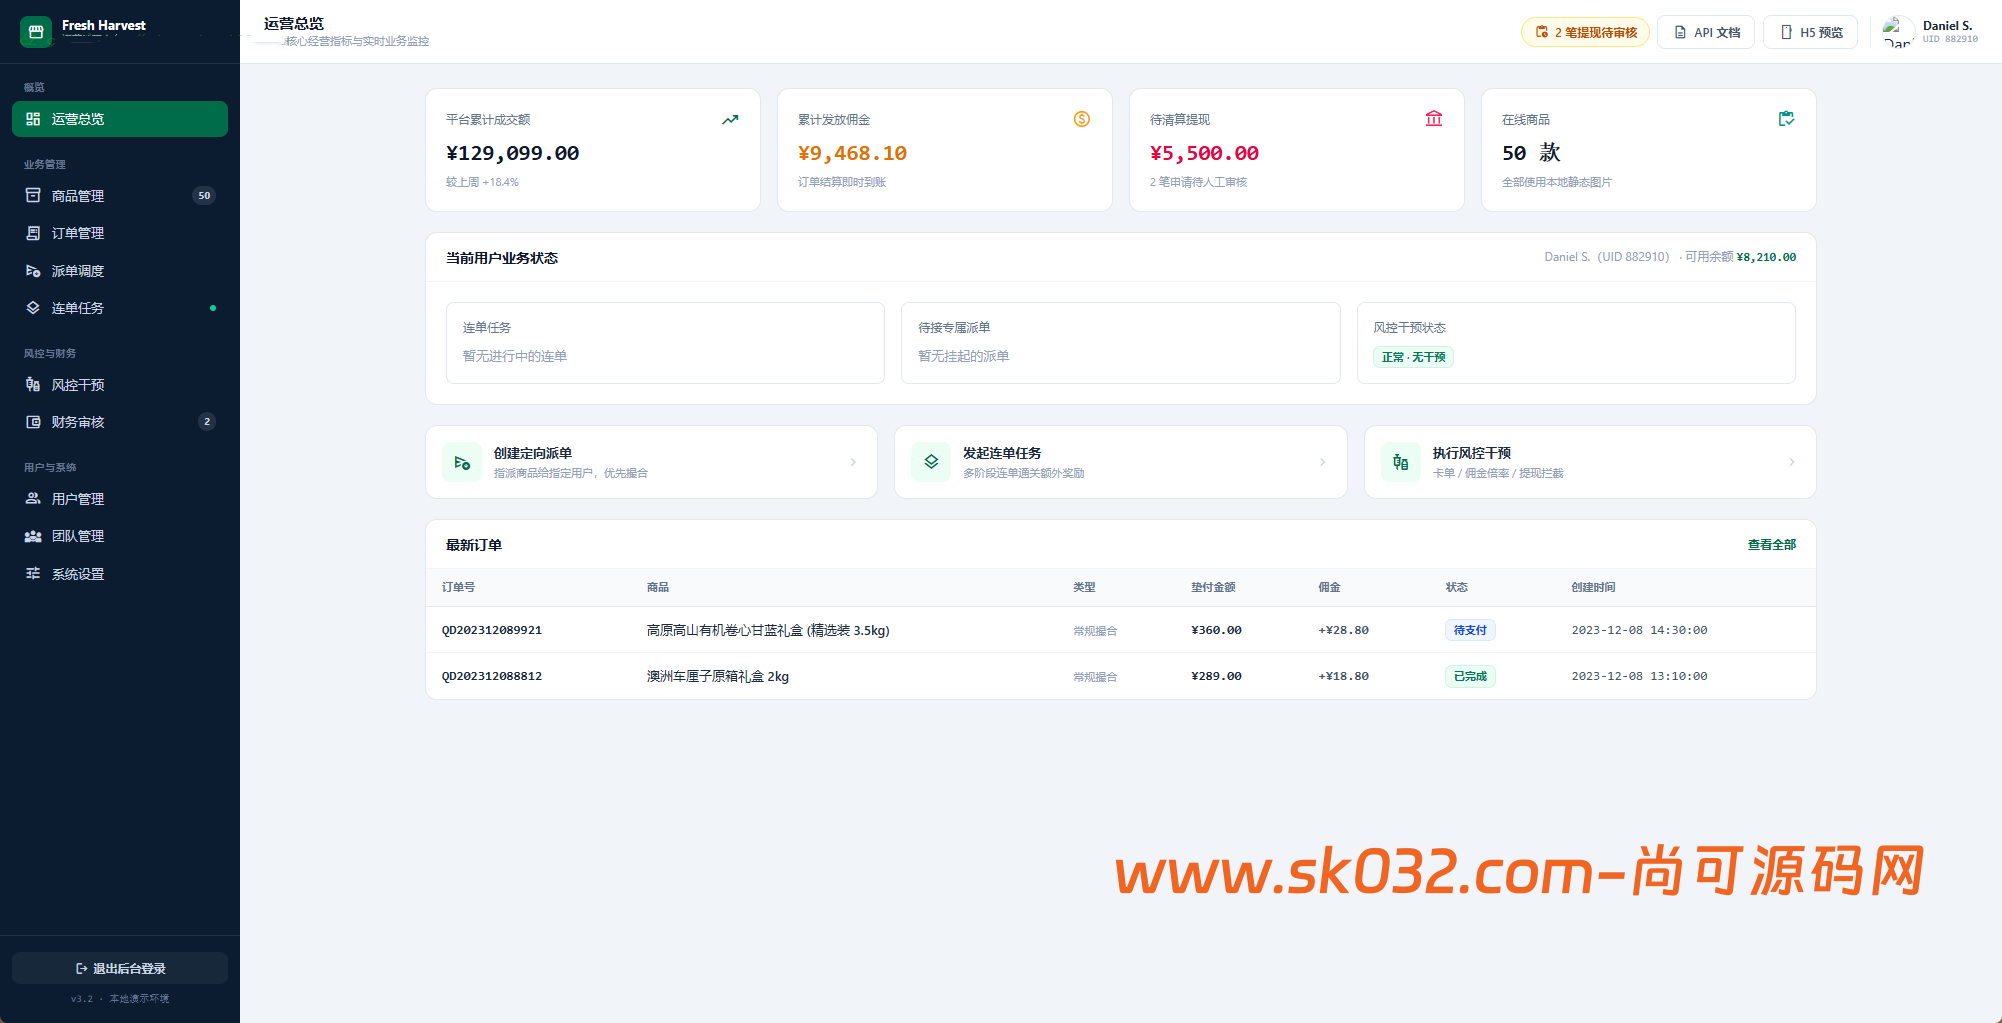
Task: Click the 50 badge next to 商品管理
Action: [x=204, y=196]
